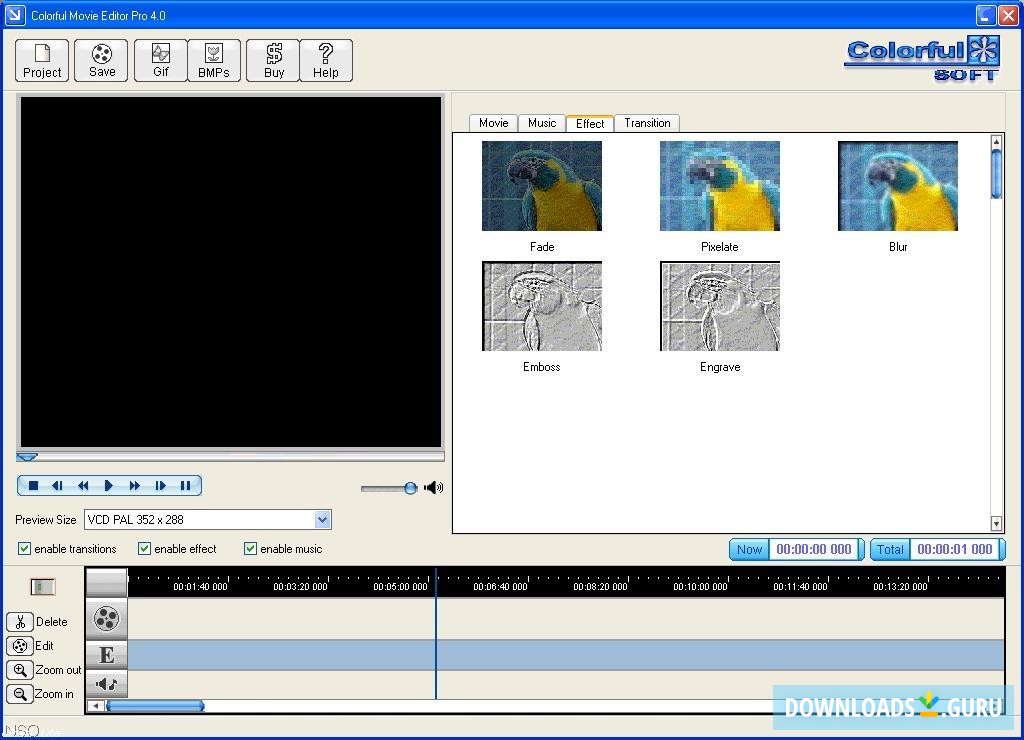Select the music track speaker icon
Image resolution: width=1024 pixels, height=740 pixels.
coord(107,684)
